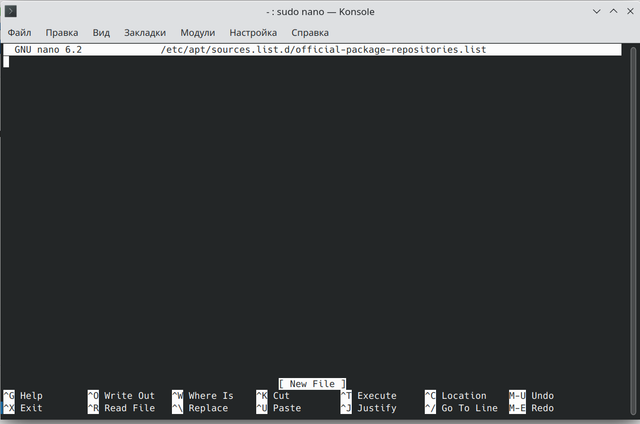Click the M-E Redo shortcut
This screenshot has height=424, width=640.
(x=531, y=408)
